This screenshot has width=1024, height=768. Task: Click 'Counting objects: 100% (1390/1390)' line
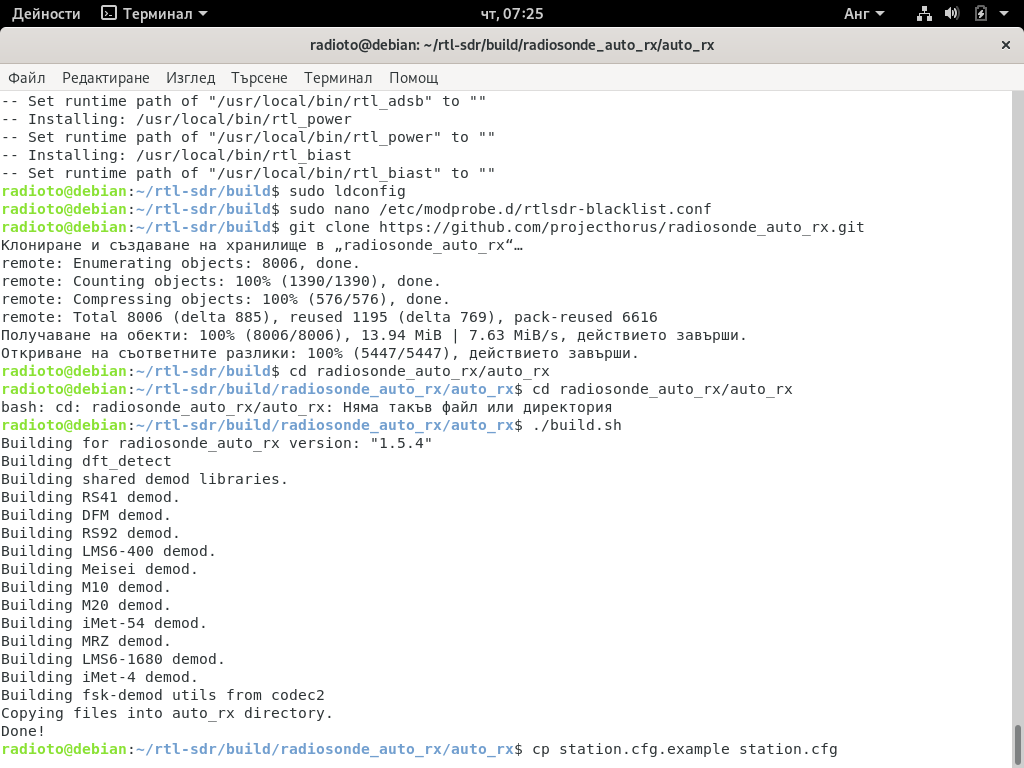(x=221, y=281)
